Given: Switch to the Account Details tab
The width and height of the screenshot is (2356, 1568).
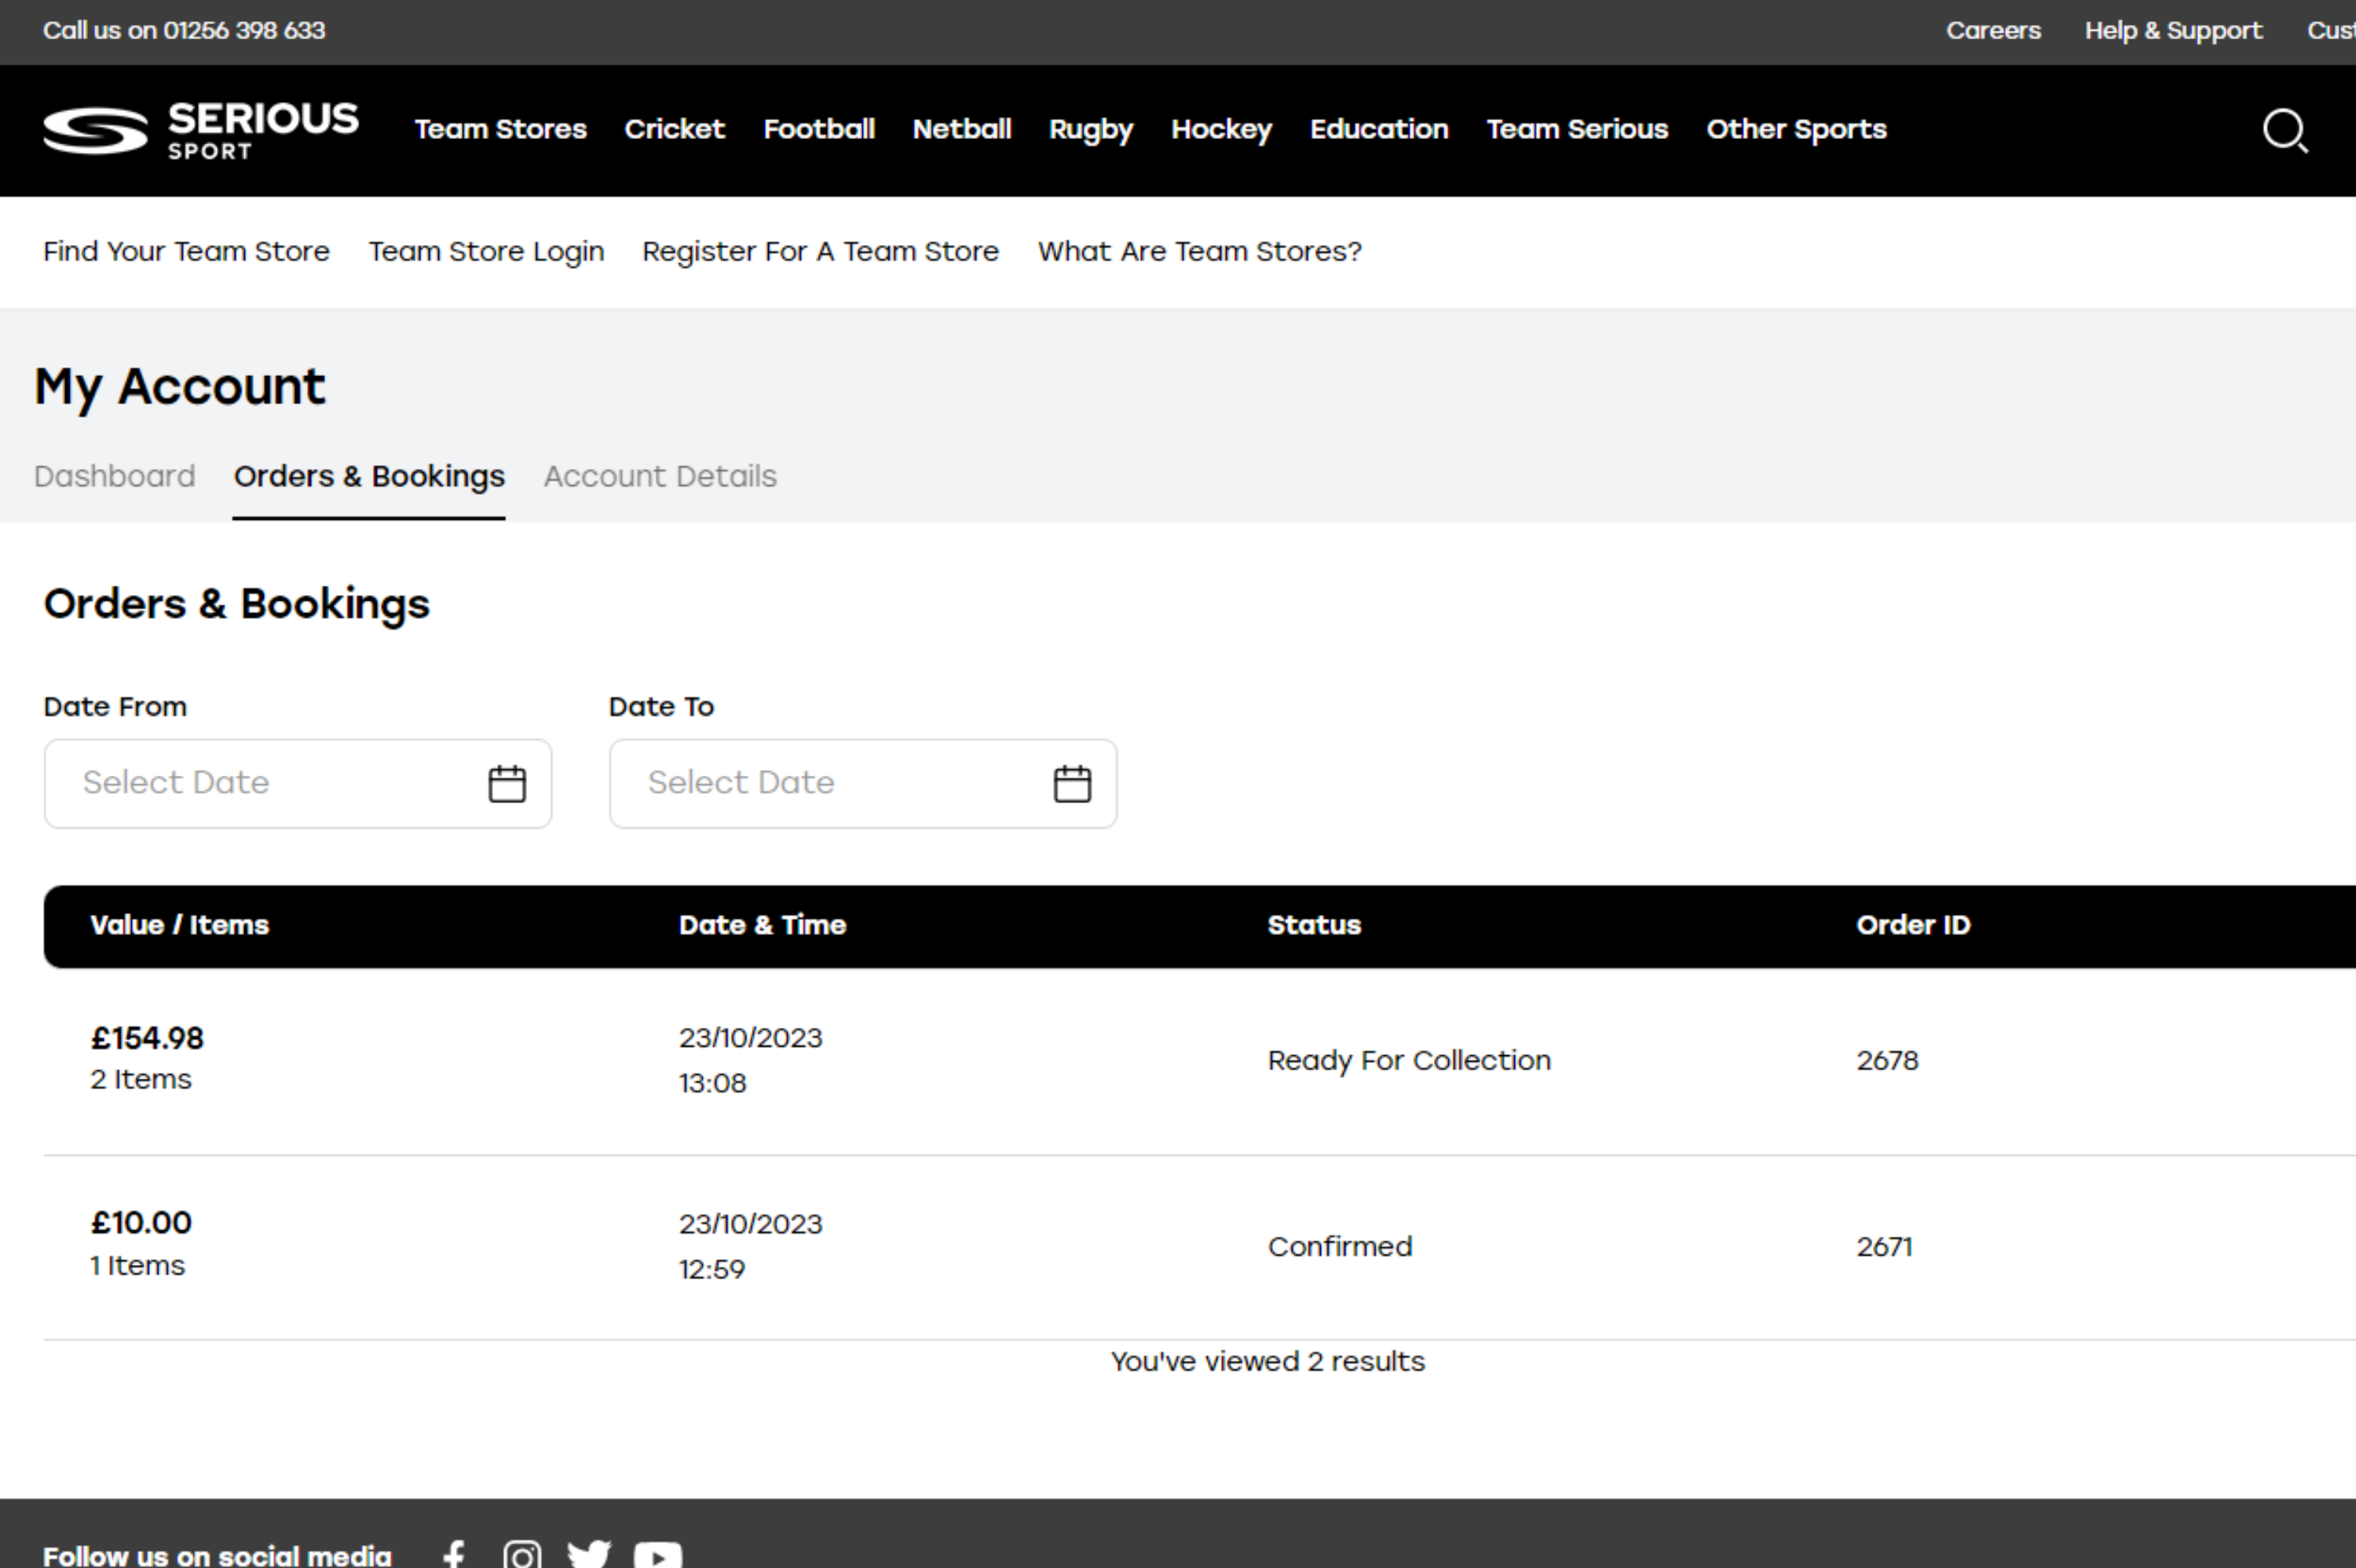Looking at the screenshot, I should pos(660,476).
